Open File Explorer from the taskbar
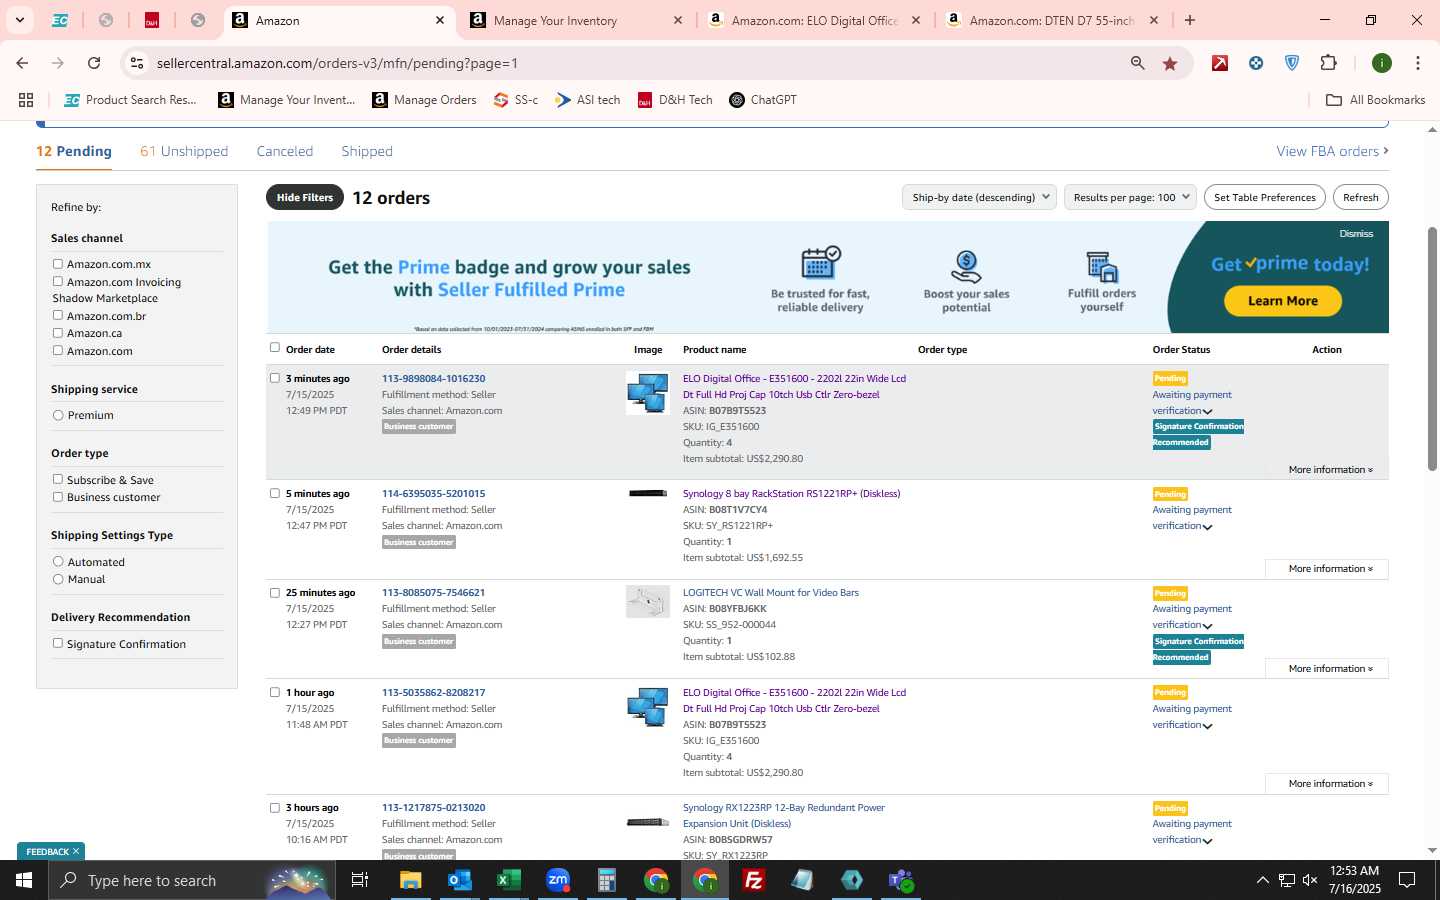Screen dimensions: 1440x900 pos(411,880)
